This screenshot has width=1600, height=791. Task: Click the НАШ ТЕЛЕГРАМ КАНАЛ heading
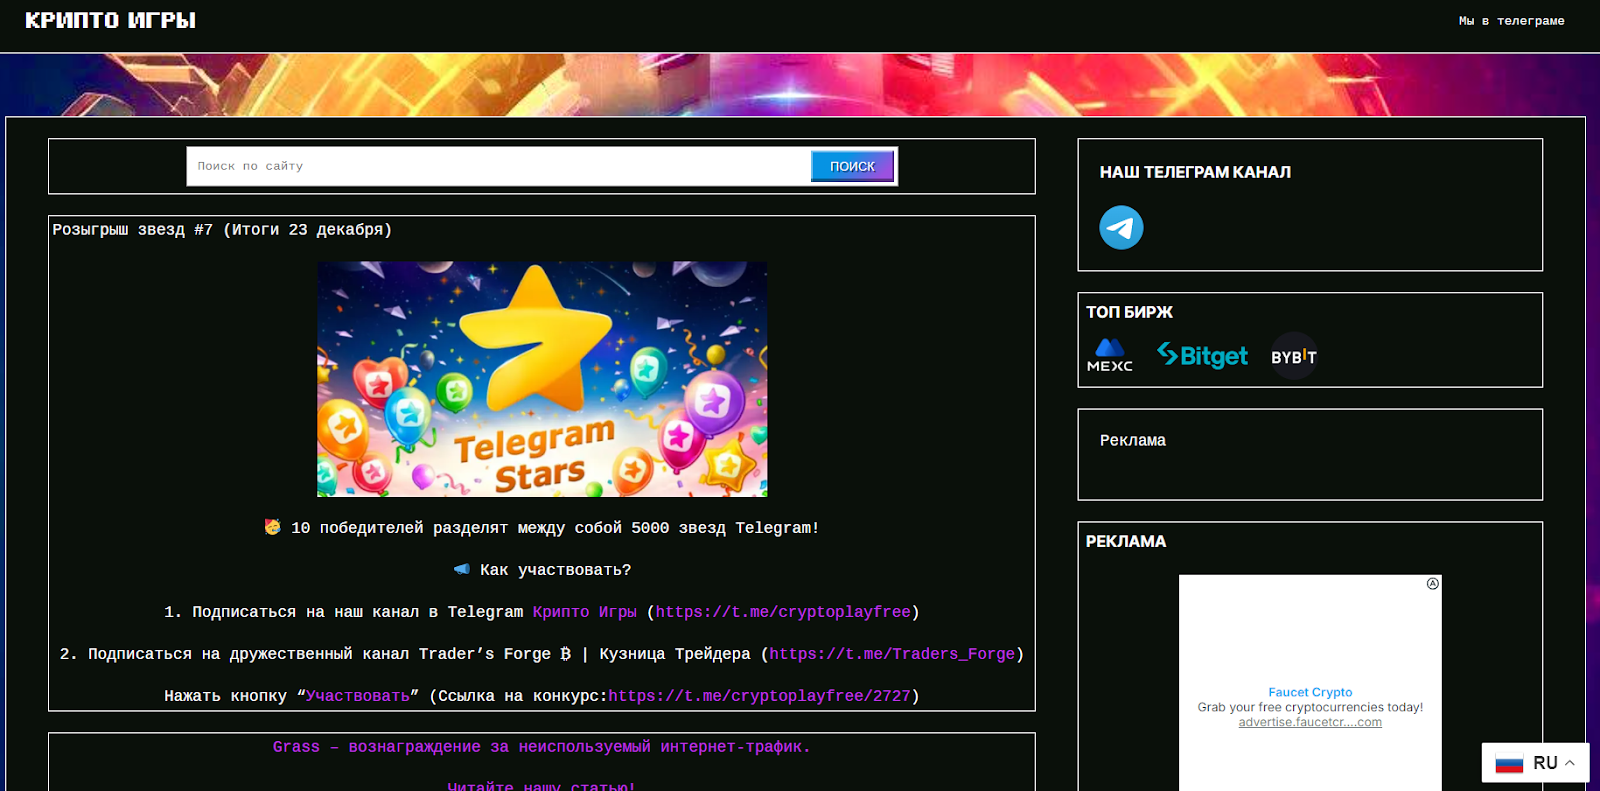point(1195,172)
